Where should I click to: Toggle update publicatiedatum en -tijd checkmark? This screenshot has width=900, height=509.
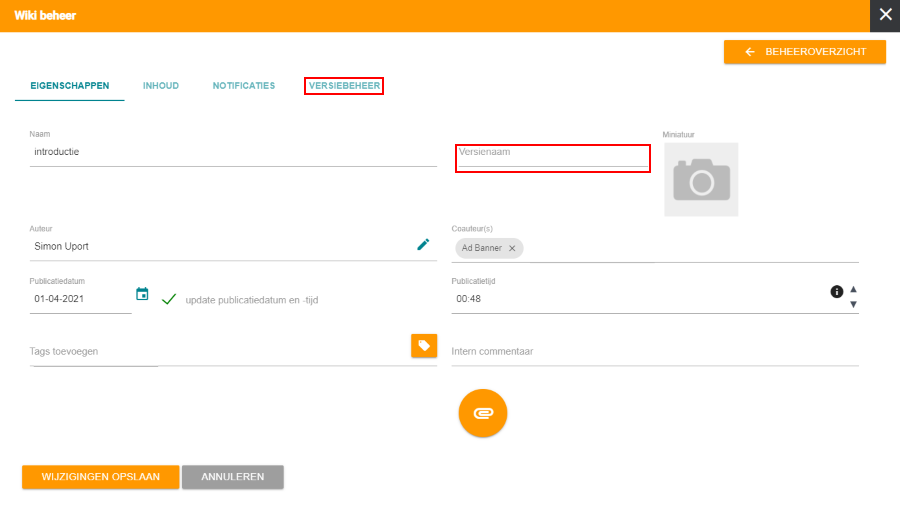[169, 300]
